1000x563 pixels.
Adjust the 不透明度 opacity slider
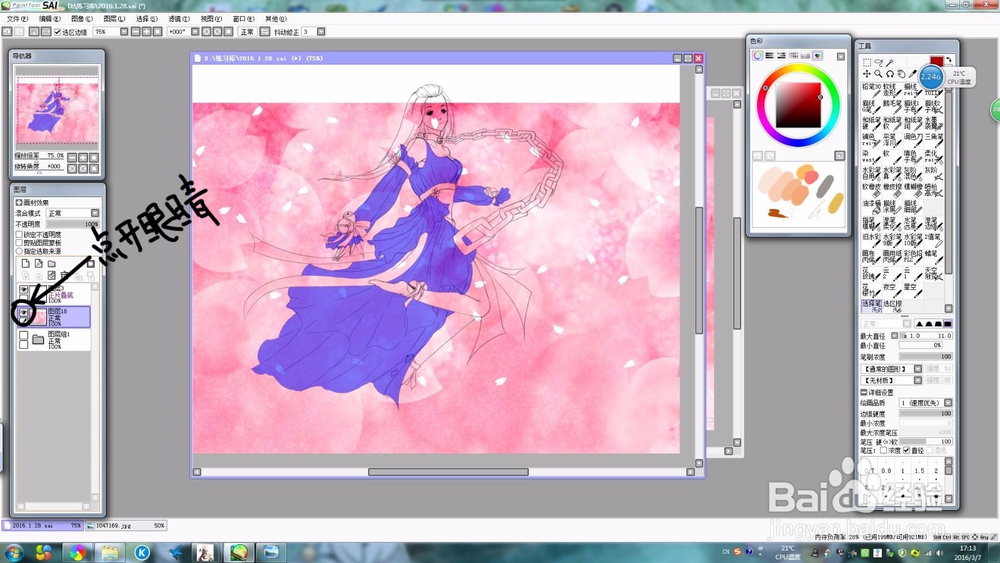coord(73,224)
